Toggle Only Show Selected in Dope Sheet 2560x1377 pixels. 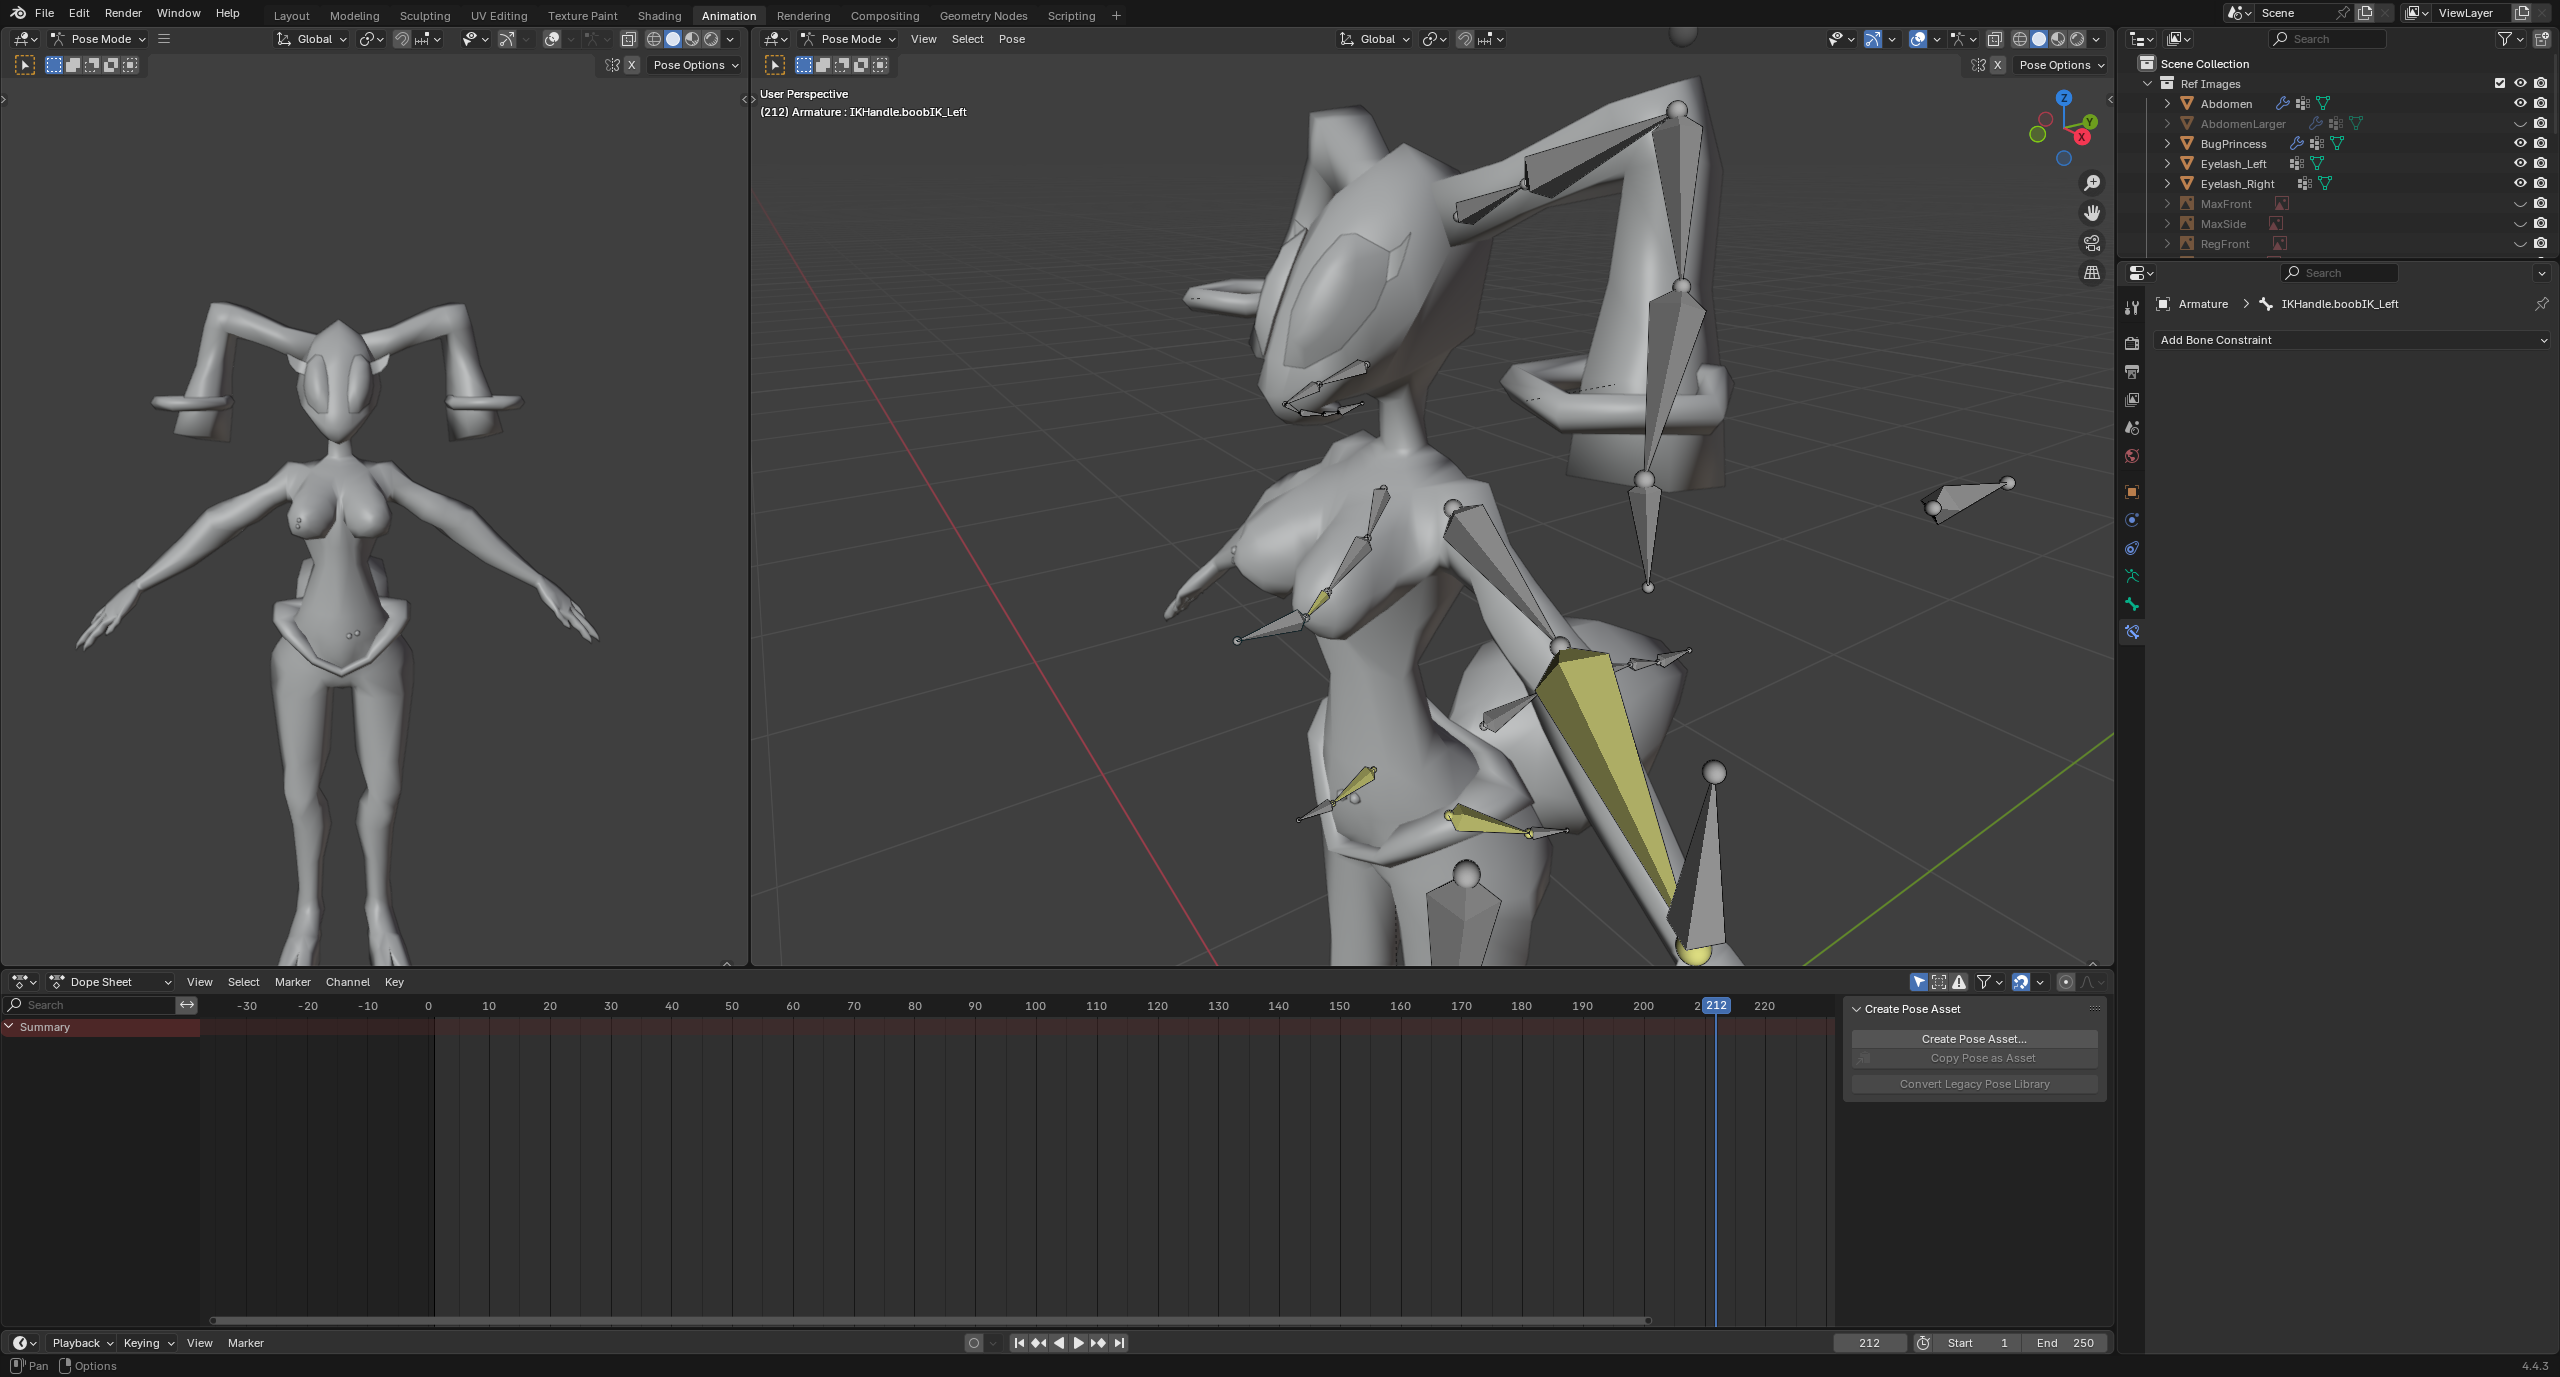click(1919, 982)
